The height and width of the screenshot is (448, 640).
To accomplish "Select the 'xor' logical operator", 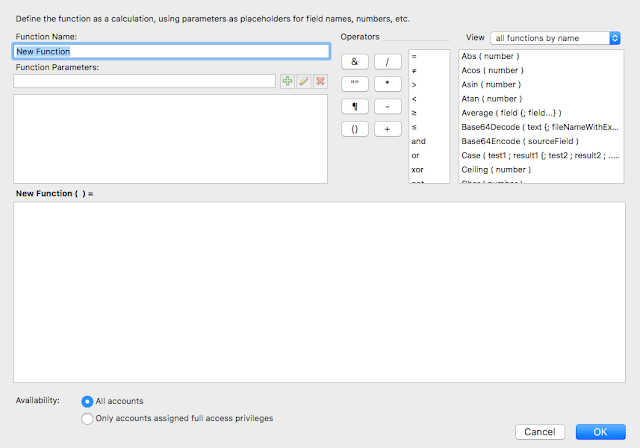I will pos(429,169).
